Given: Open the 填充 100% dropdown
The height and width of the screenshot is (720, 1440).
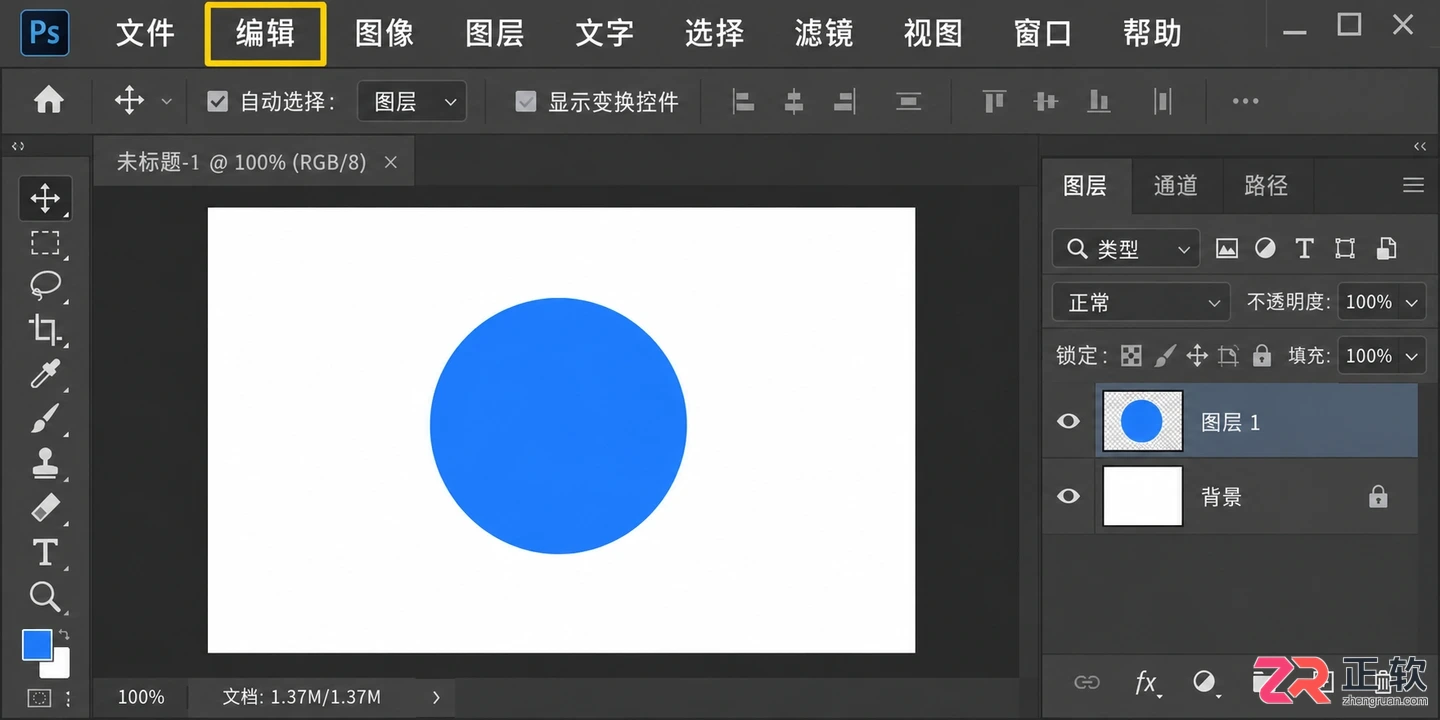Looking at the screenshot, I should (x=1382, y=355).
